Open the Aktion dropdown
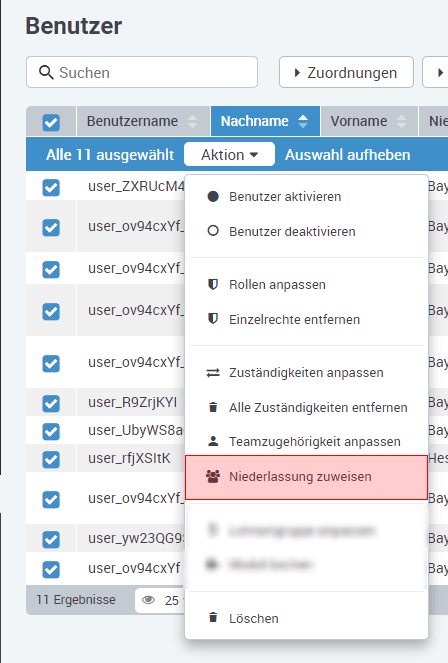448x663 pixels. click(x=229, y=155)
